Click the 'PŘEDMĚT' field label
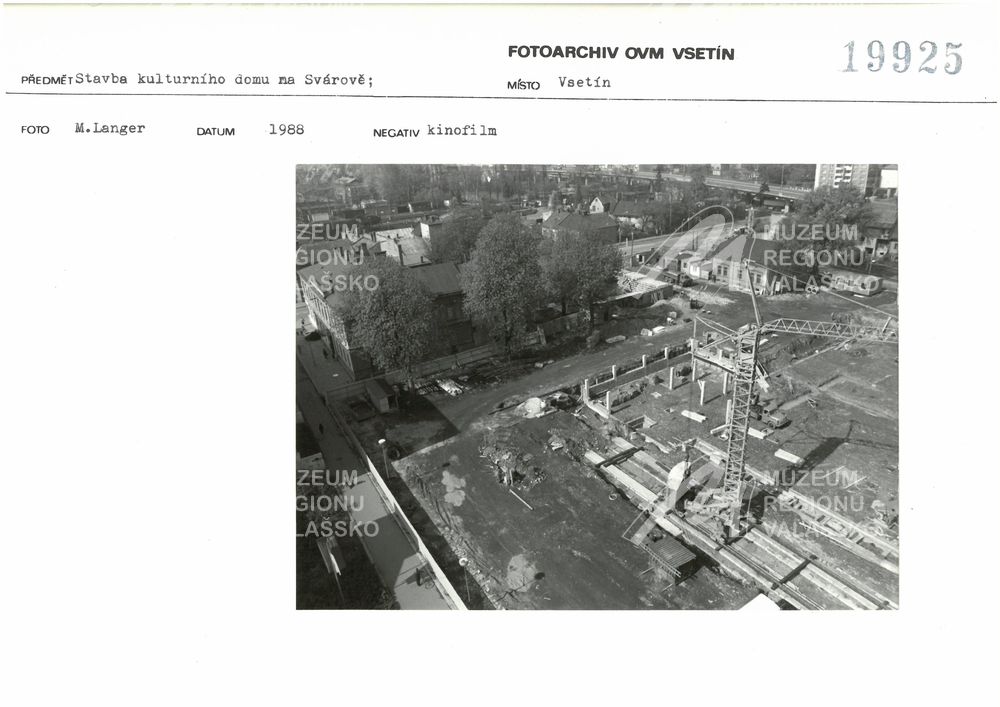1000x707 pixels. coord(47,80)
